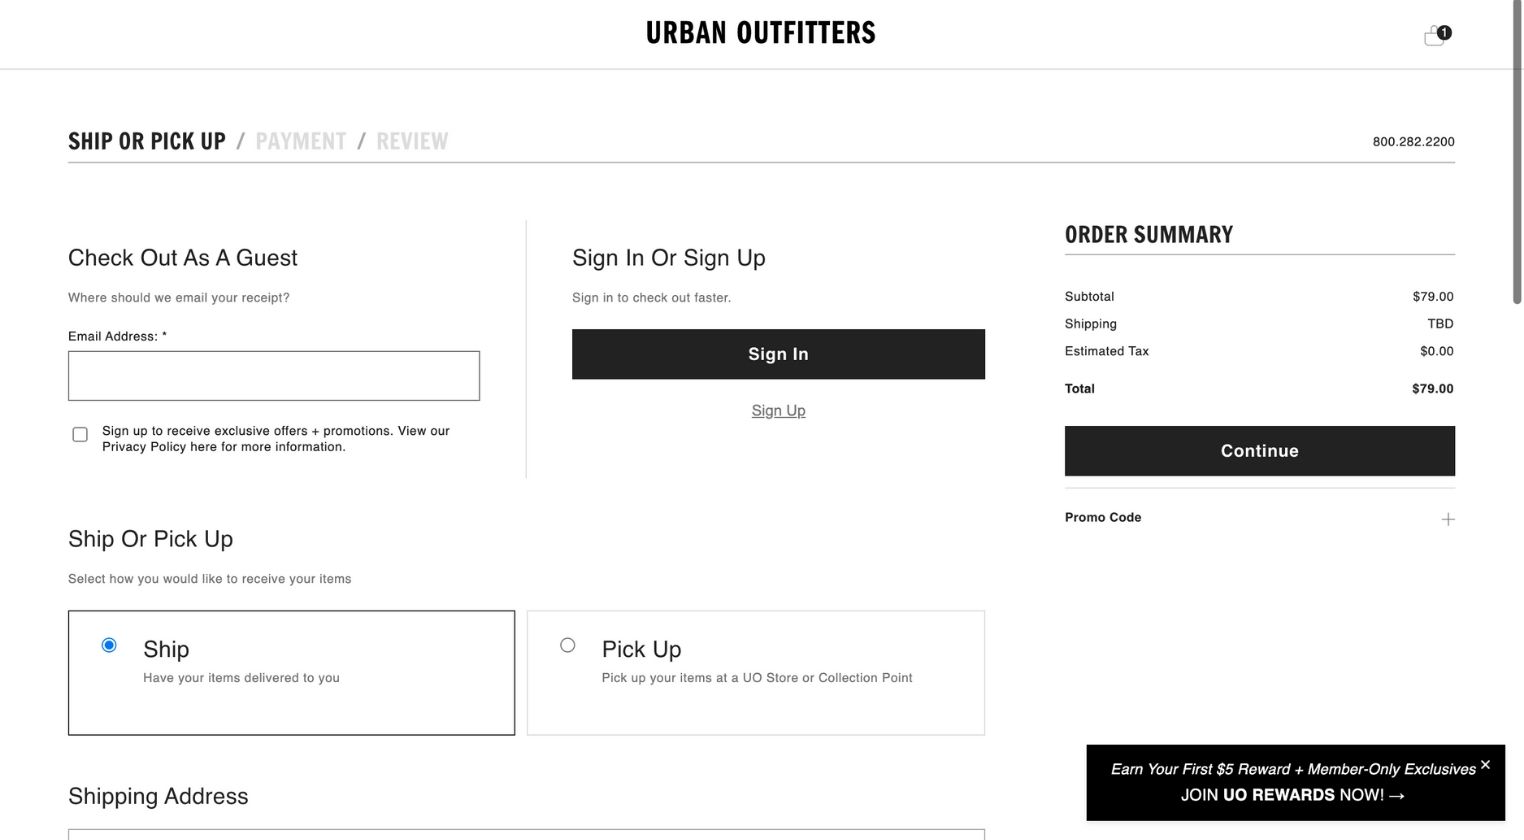Viewport: 1524px width, 840px height.
Task: Choose the Pick Up delivery card
Action: pos(755,673)
